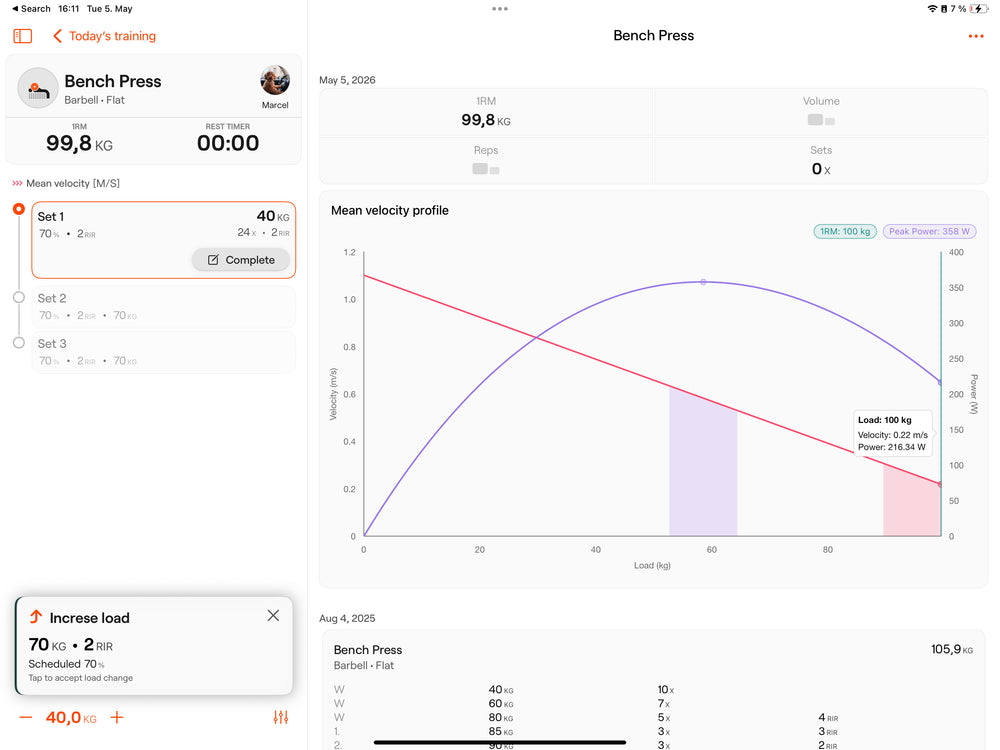The width and height of the screenshot is (1000, 750).
Task: Tap the multitasking three-dots at top
Action: [500, 8]
